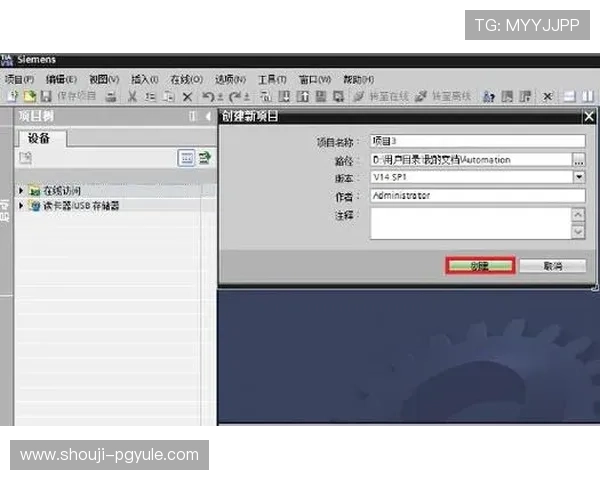600x480 pixels.
Task: Open the 选项(N) menu
Action: (x=230, y=79)
